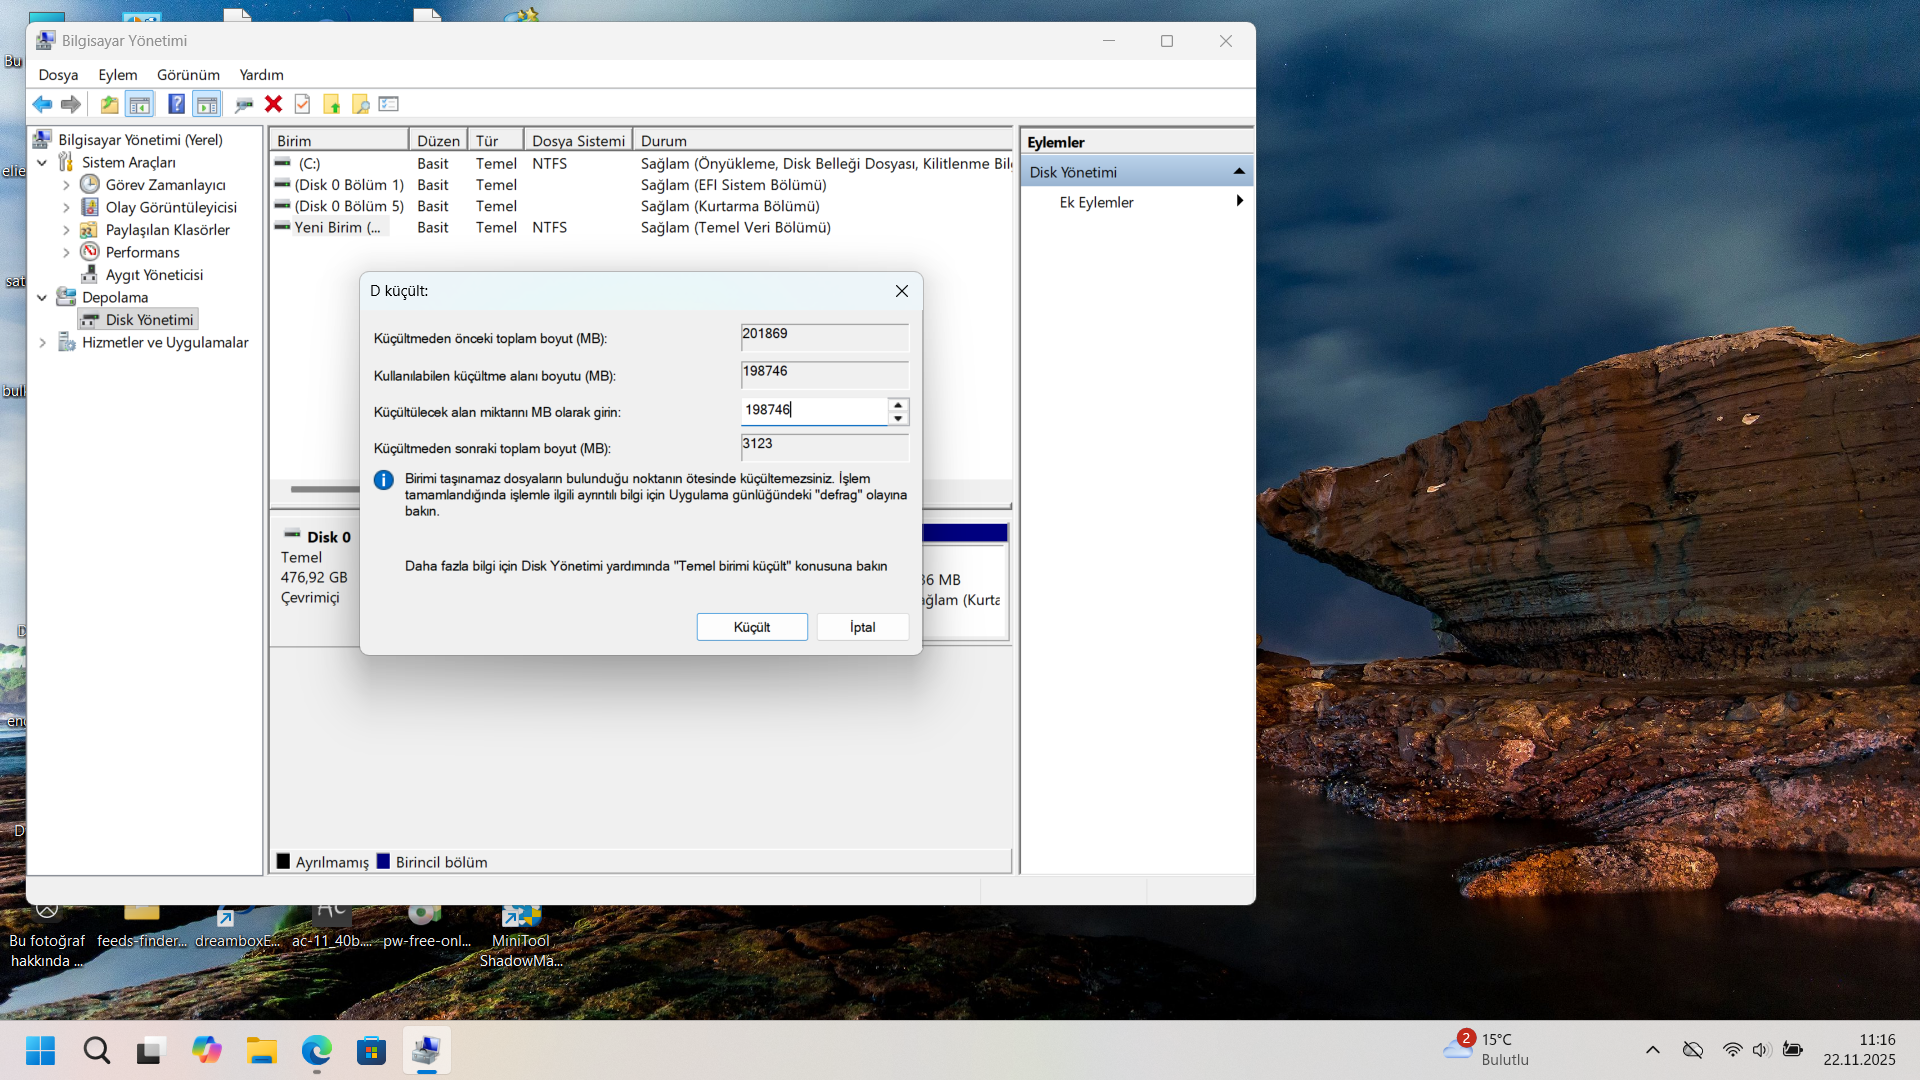Expand Hizmetler ve Uygulamalar node

[x=42, y=342]
